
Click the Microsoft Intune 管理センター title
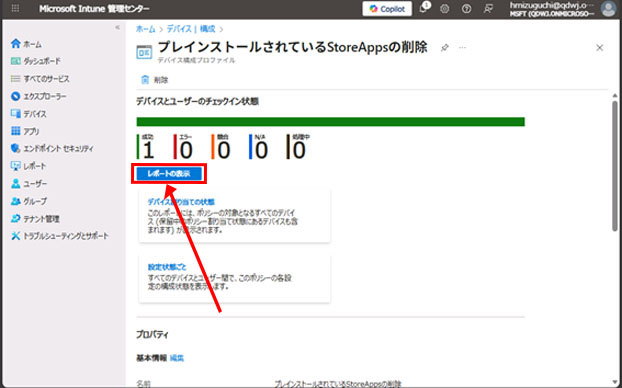94,9
